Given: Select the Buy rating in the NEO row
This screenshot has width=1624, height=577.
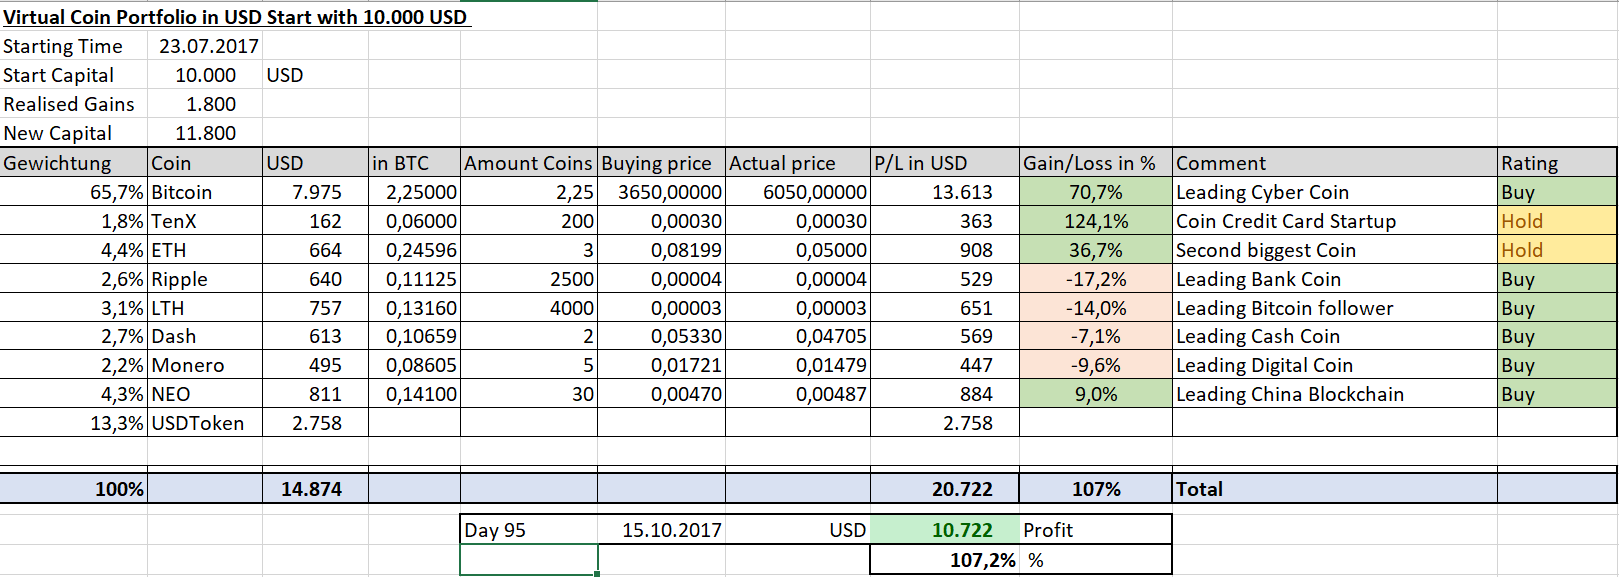Looking at the screenshot, I should point(1556,394).
